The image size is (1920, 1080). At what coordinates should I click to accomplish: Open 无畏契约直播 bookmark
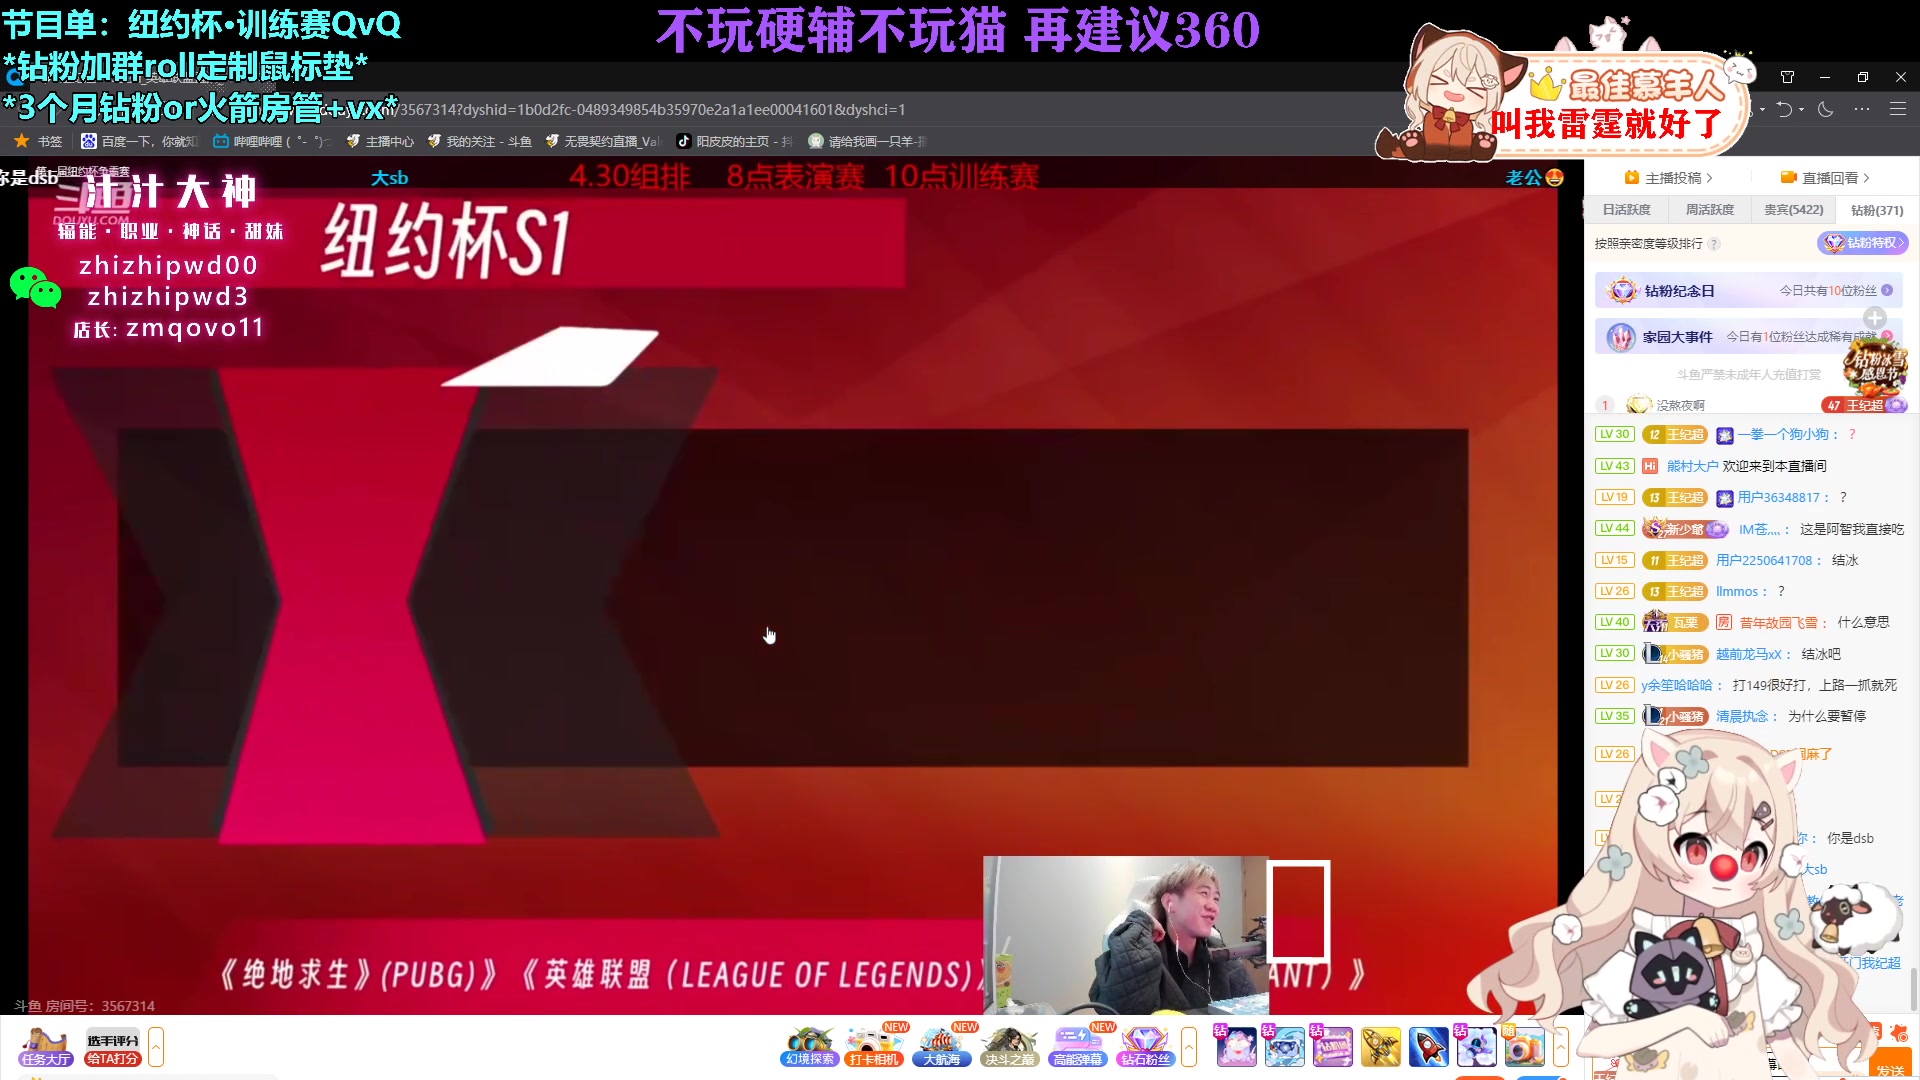[603, 141]
